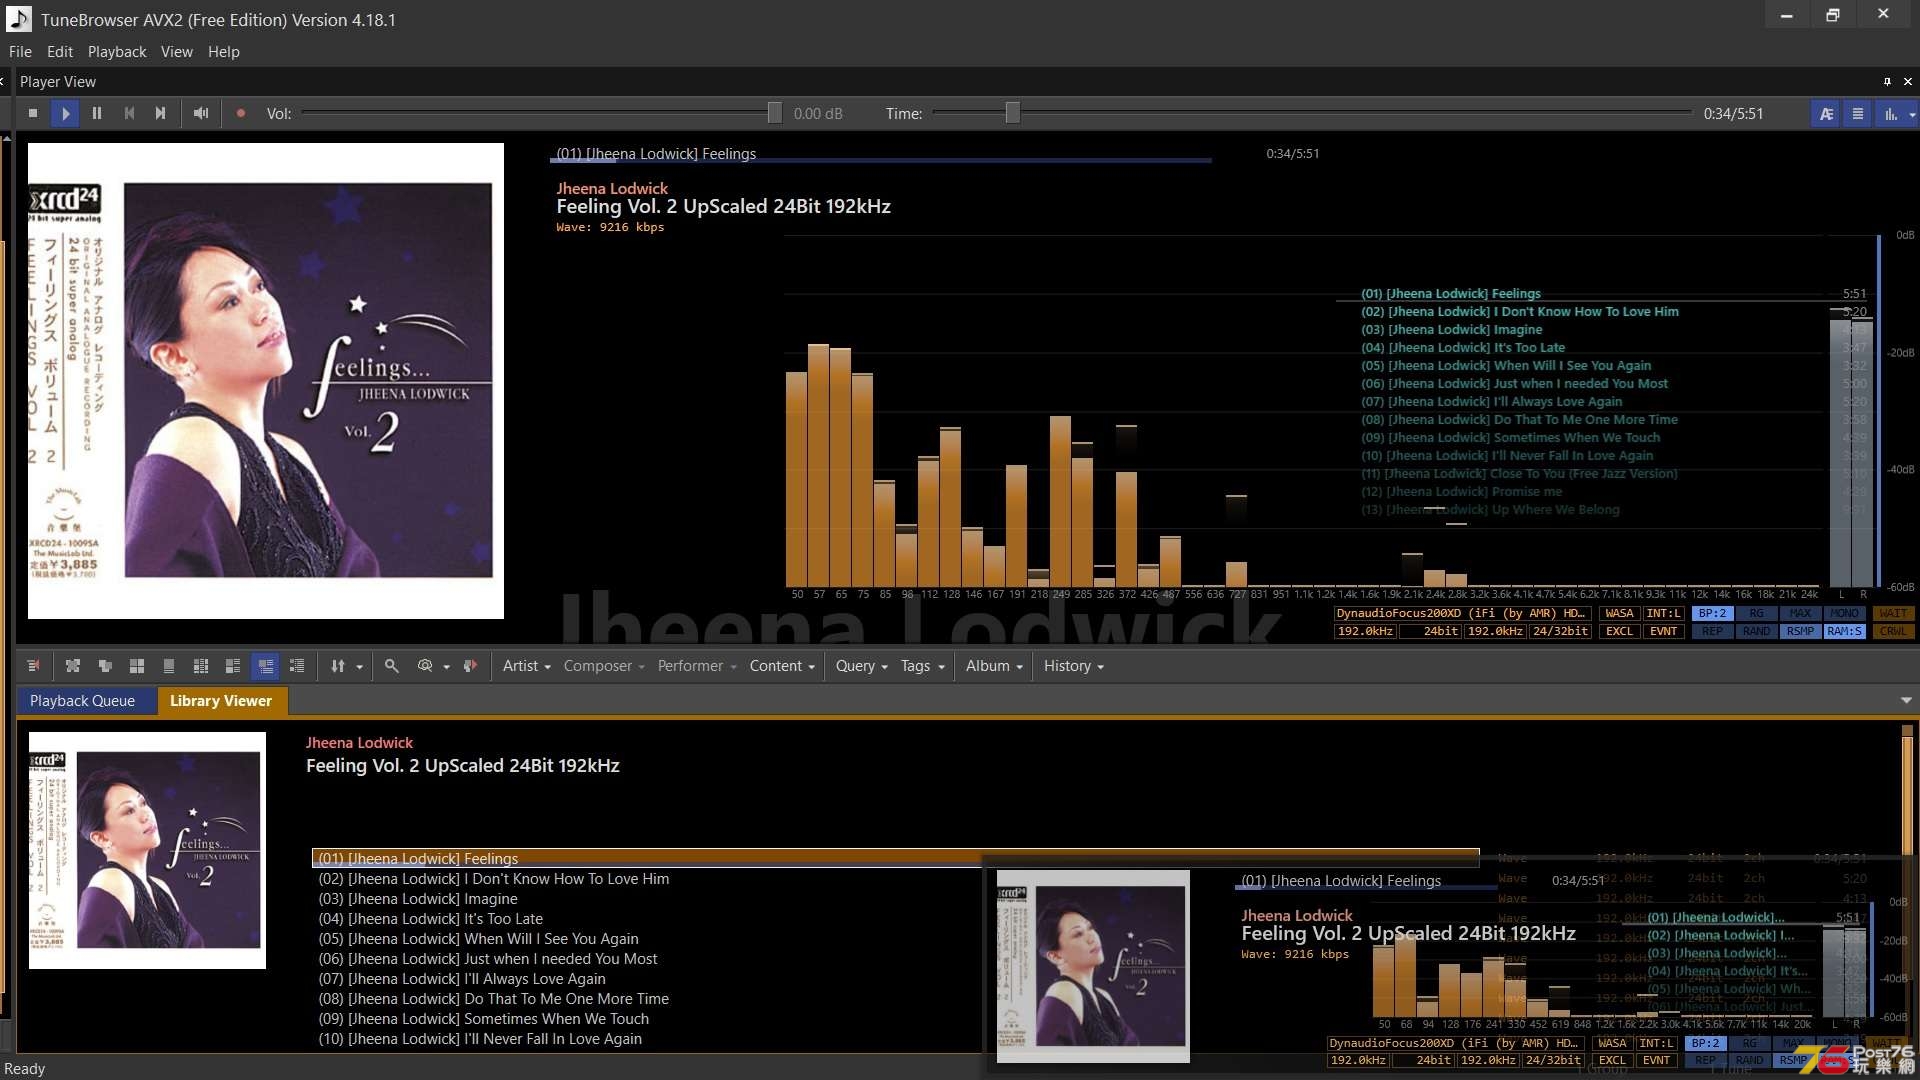
Task: Skip to the previous track
Action: tap(129, 113)
